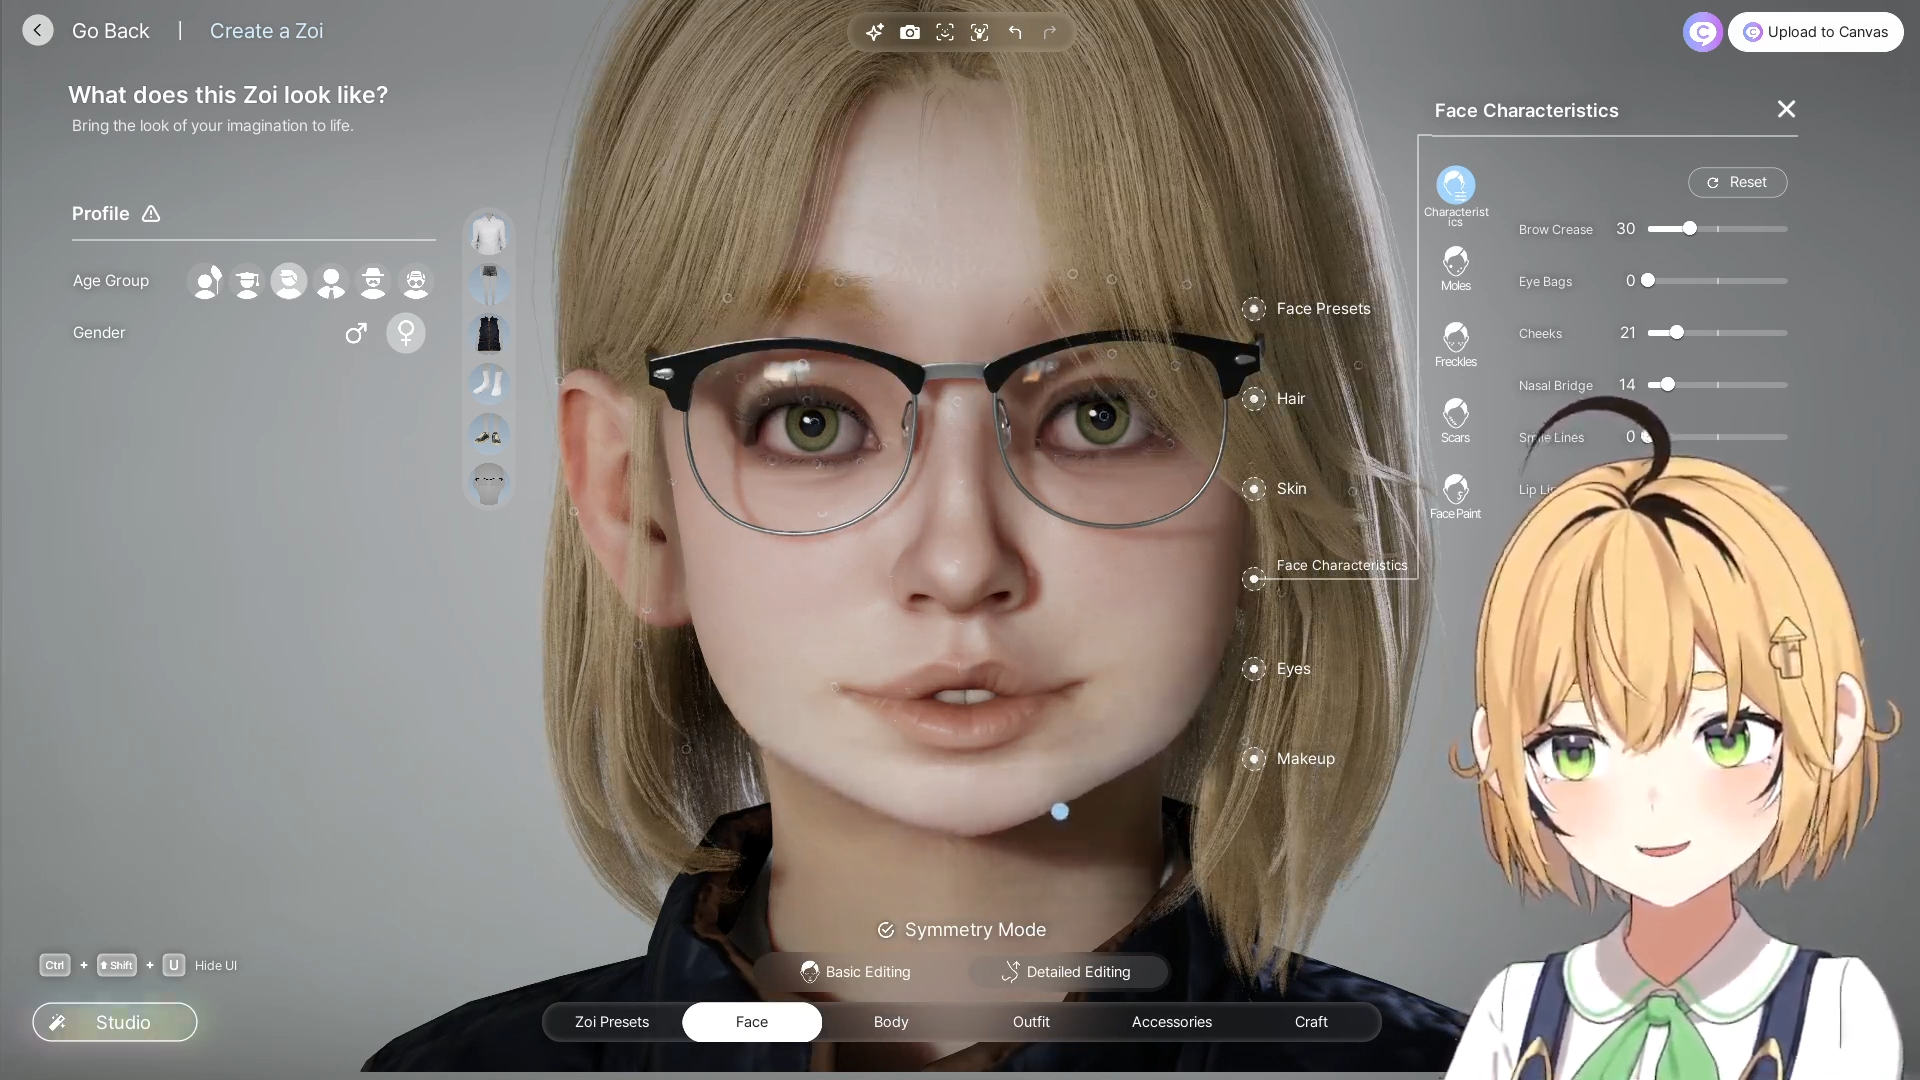This screenshot has height=1080, width=1920.
Task: Switch to the Accessories tab
Action: pos(1171,1022)
